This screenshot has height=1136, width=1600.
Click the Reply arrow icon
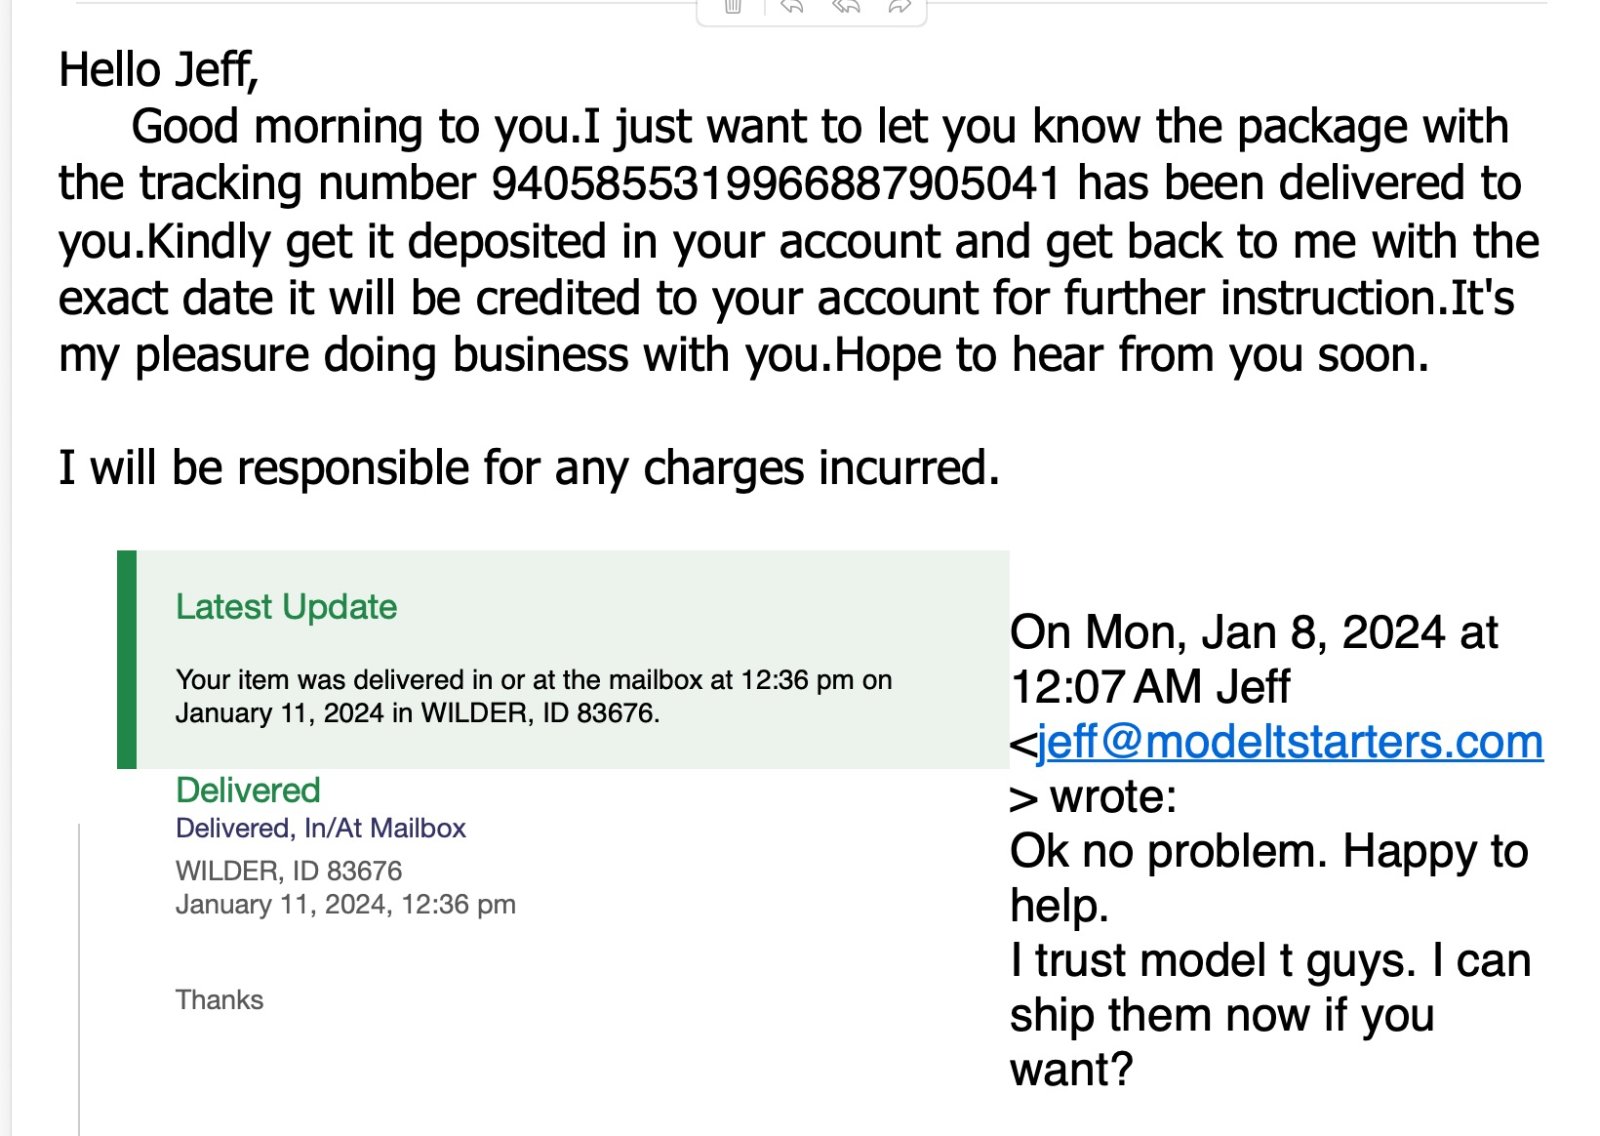point(792,6)
